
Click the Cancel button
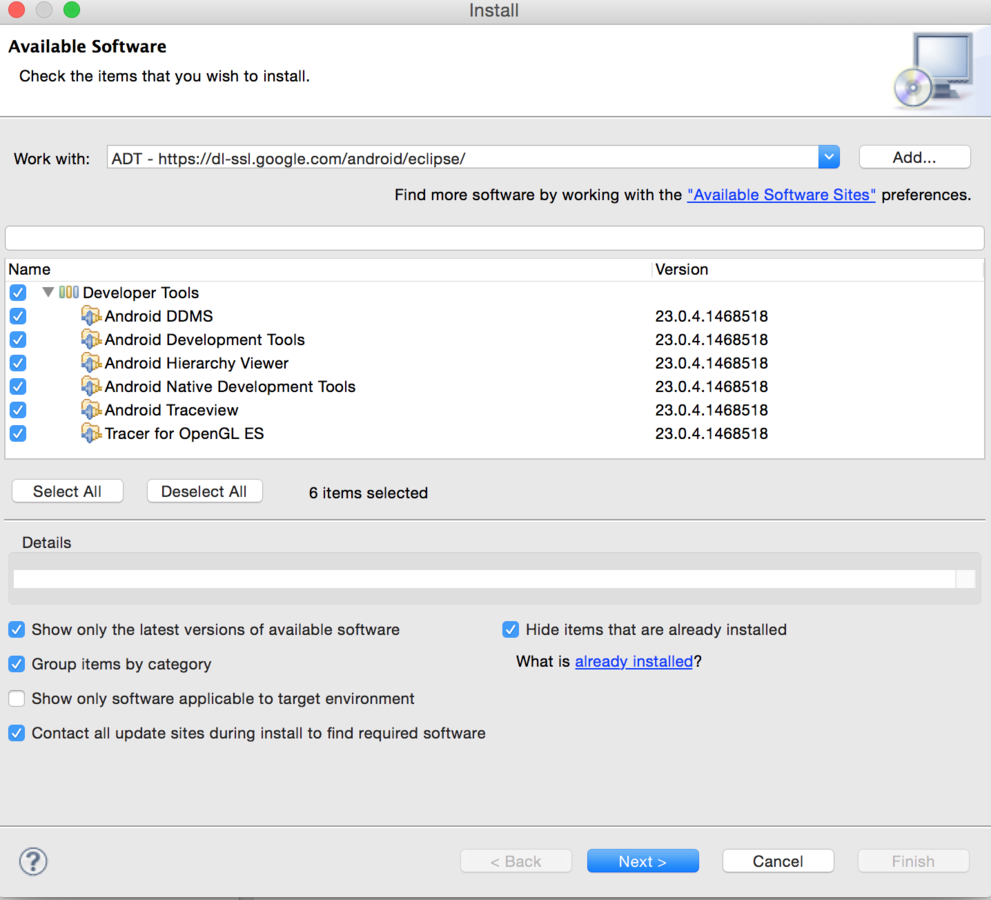(x=778, y=861)
